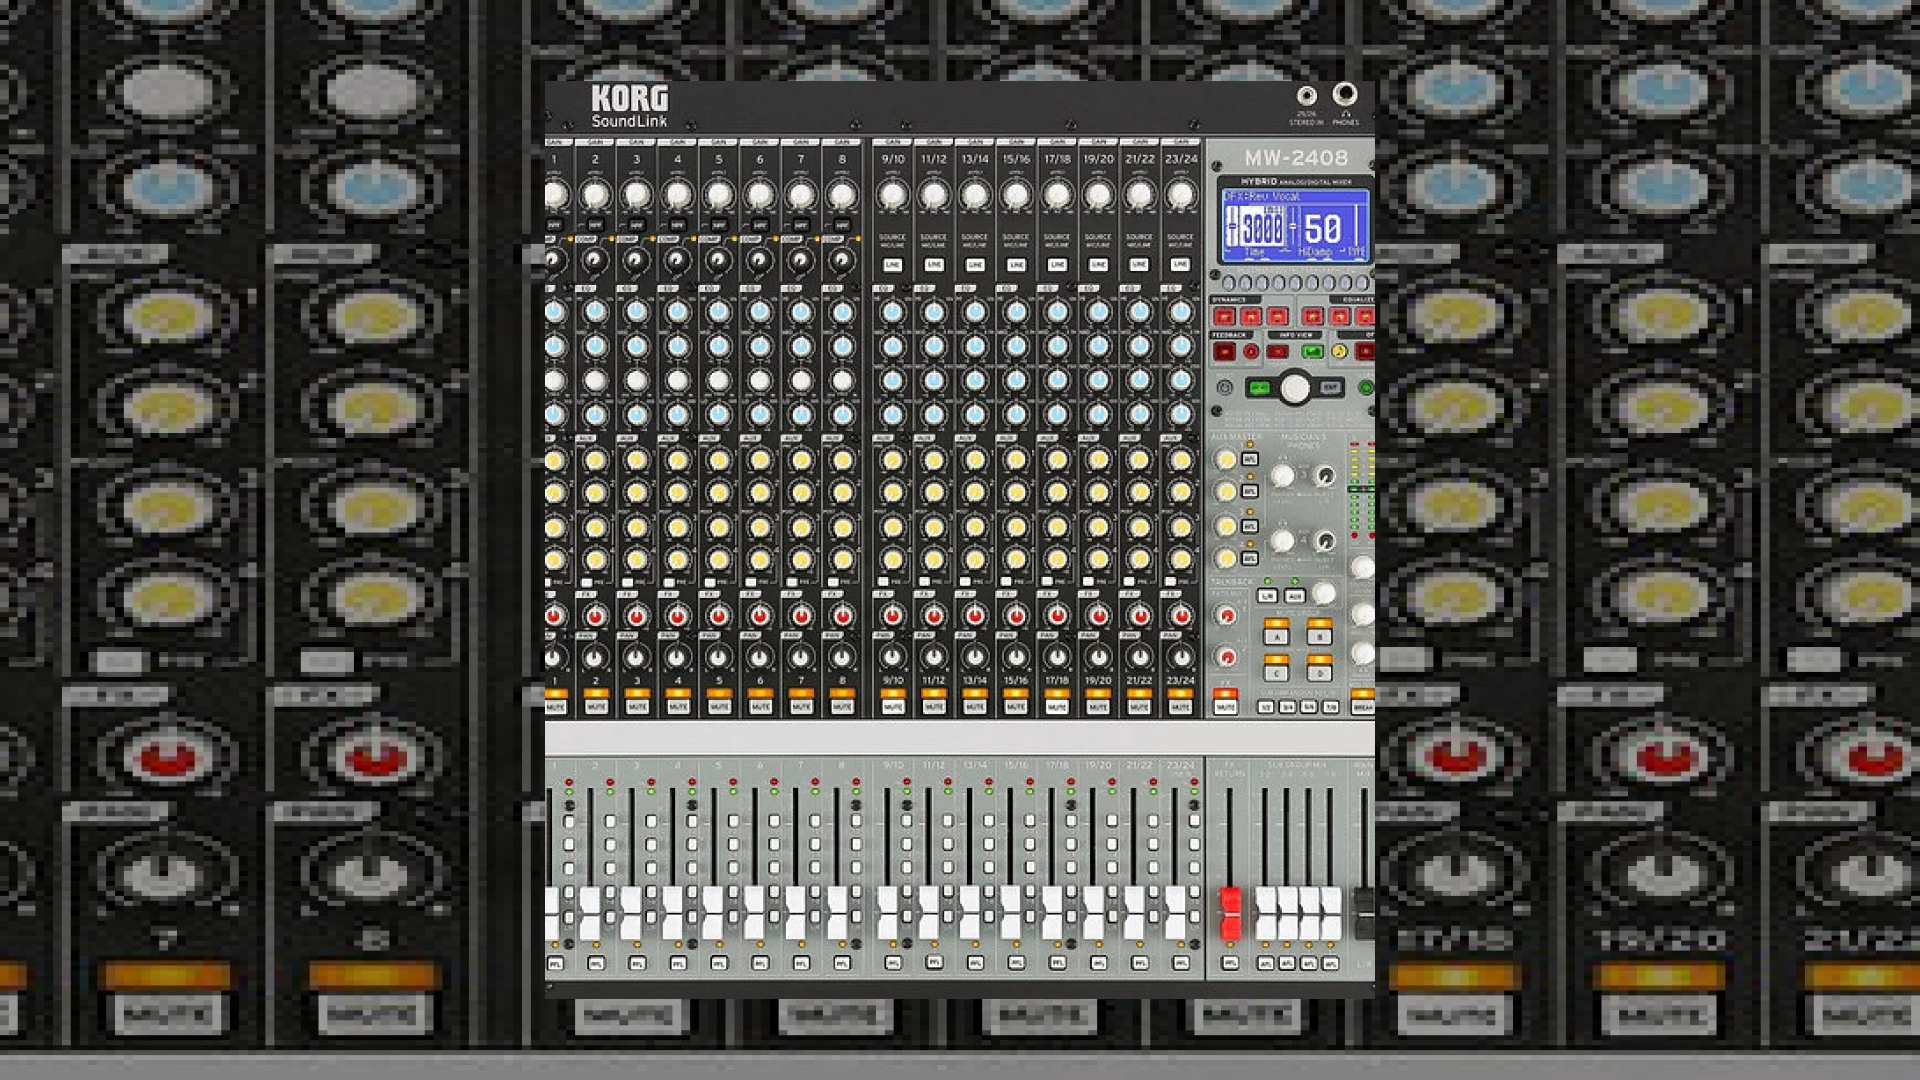This screenshot has height=1080, width=1920.
Task: Enable the HPF switch on channel 4
Action: pos(677,225)
